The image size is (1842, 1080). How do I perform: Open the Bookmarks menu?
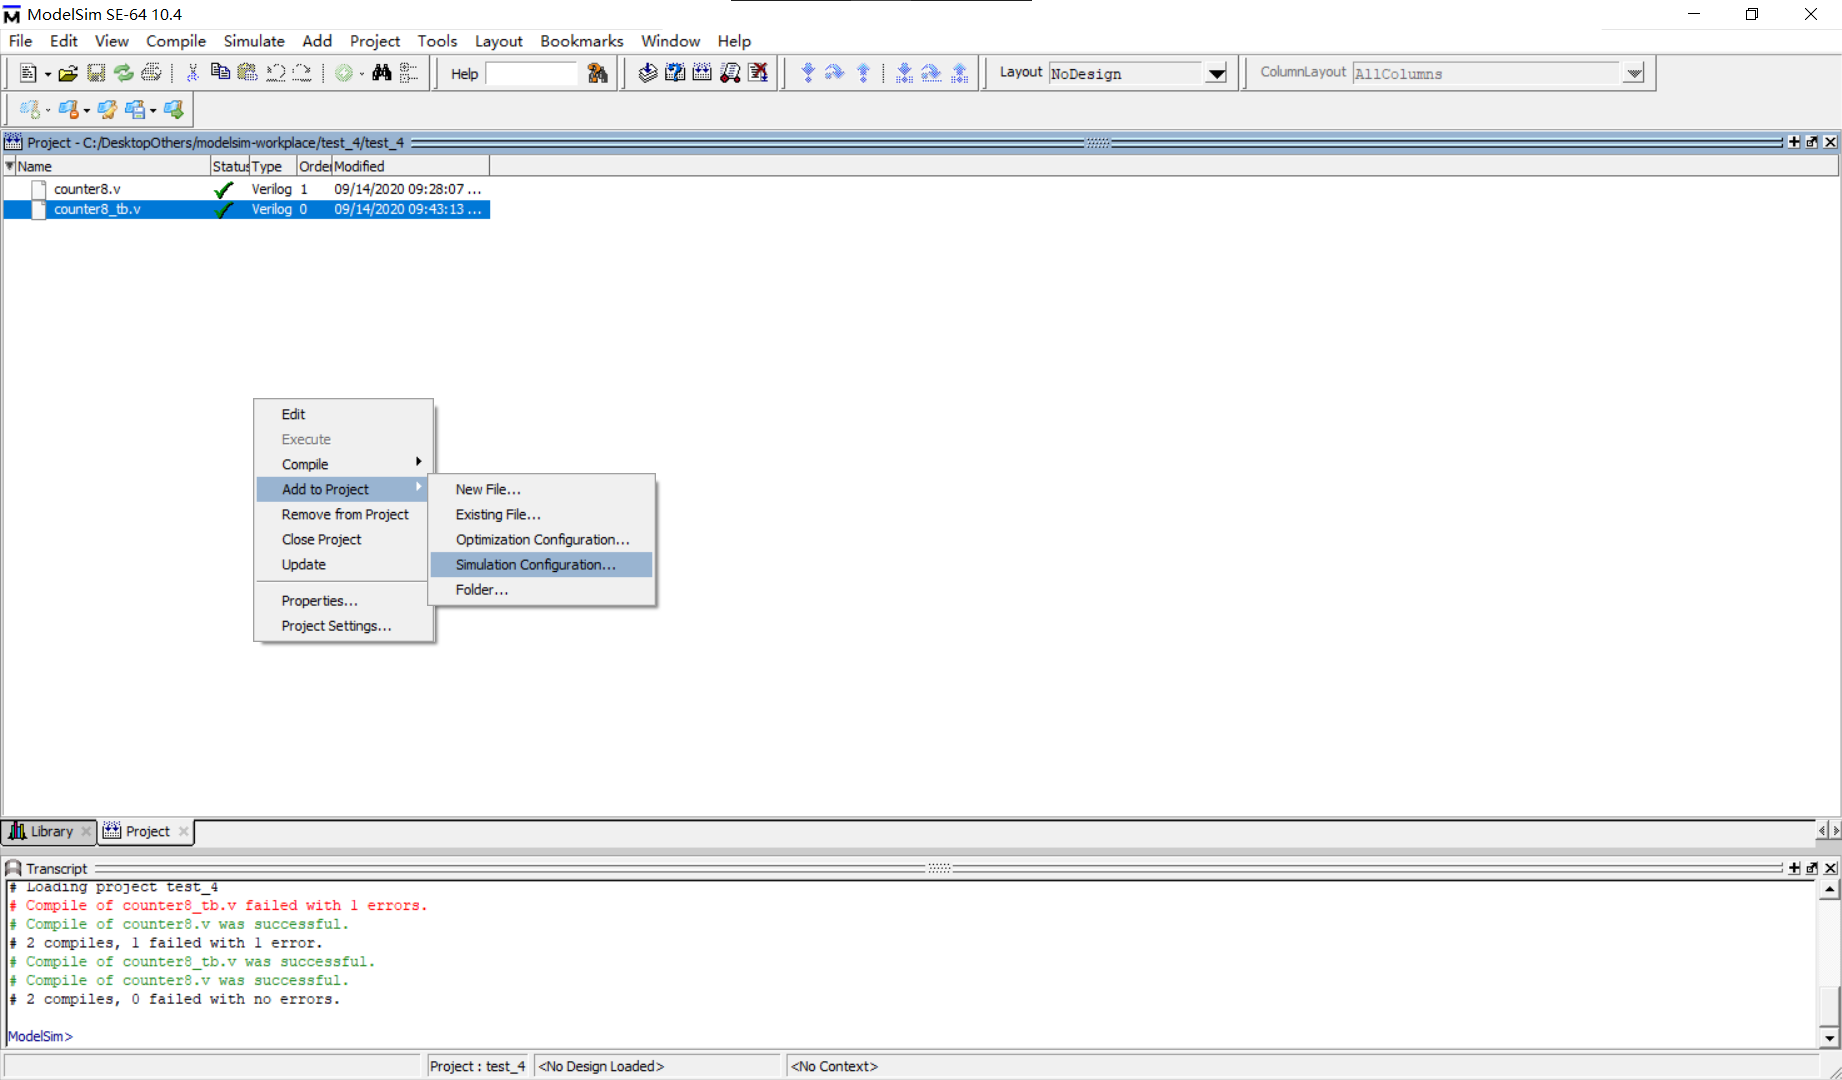tap(581, 41)
